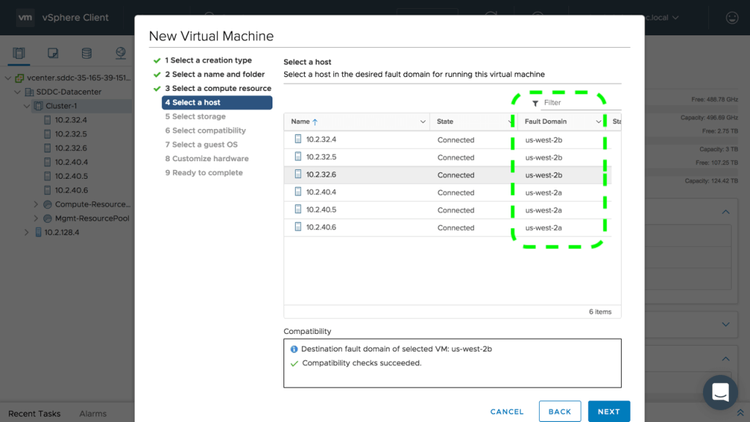Open the chat support bubble icon

pyautogui.click(x=719, y=392)
